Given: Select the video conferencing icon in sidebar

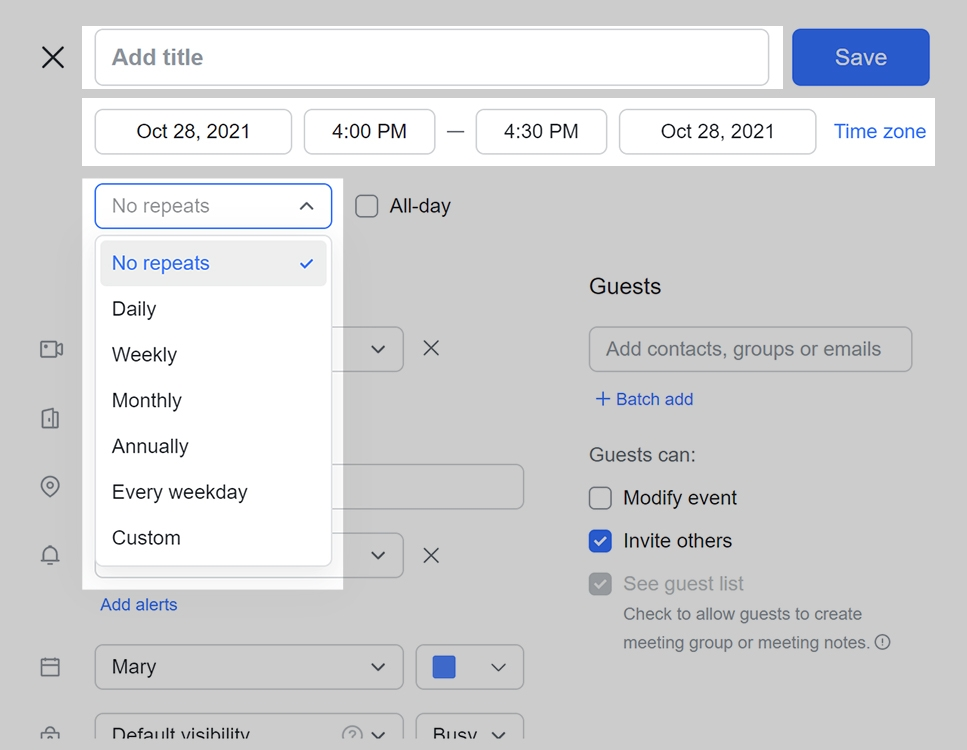Looking at the screenshot, I should click(x=50, y=349).
